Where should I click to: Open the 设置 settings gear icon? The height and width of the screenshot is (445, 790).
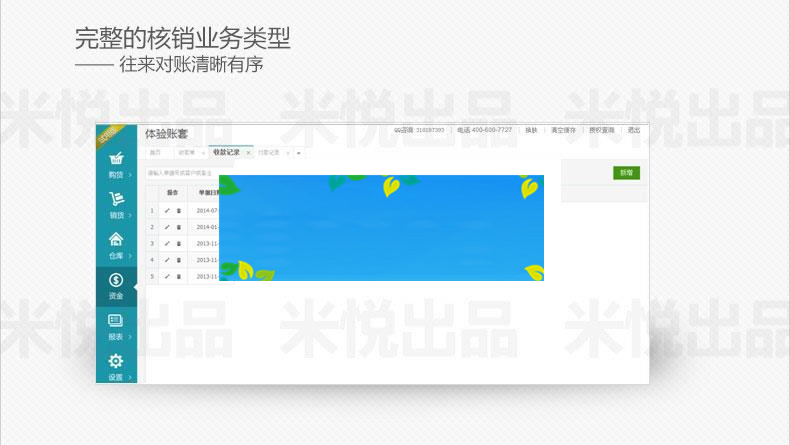click(116, 361)
